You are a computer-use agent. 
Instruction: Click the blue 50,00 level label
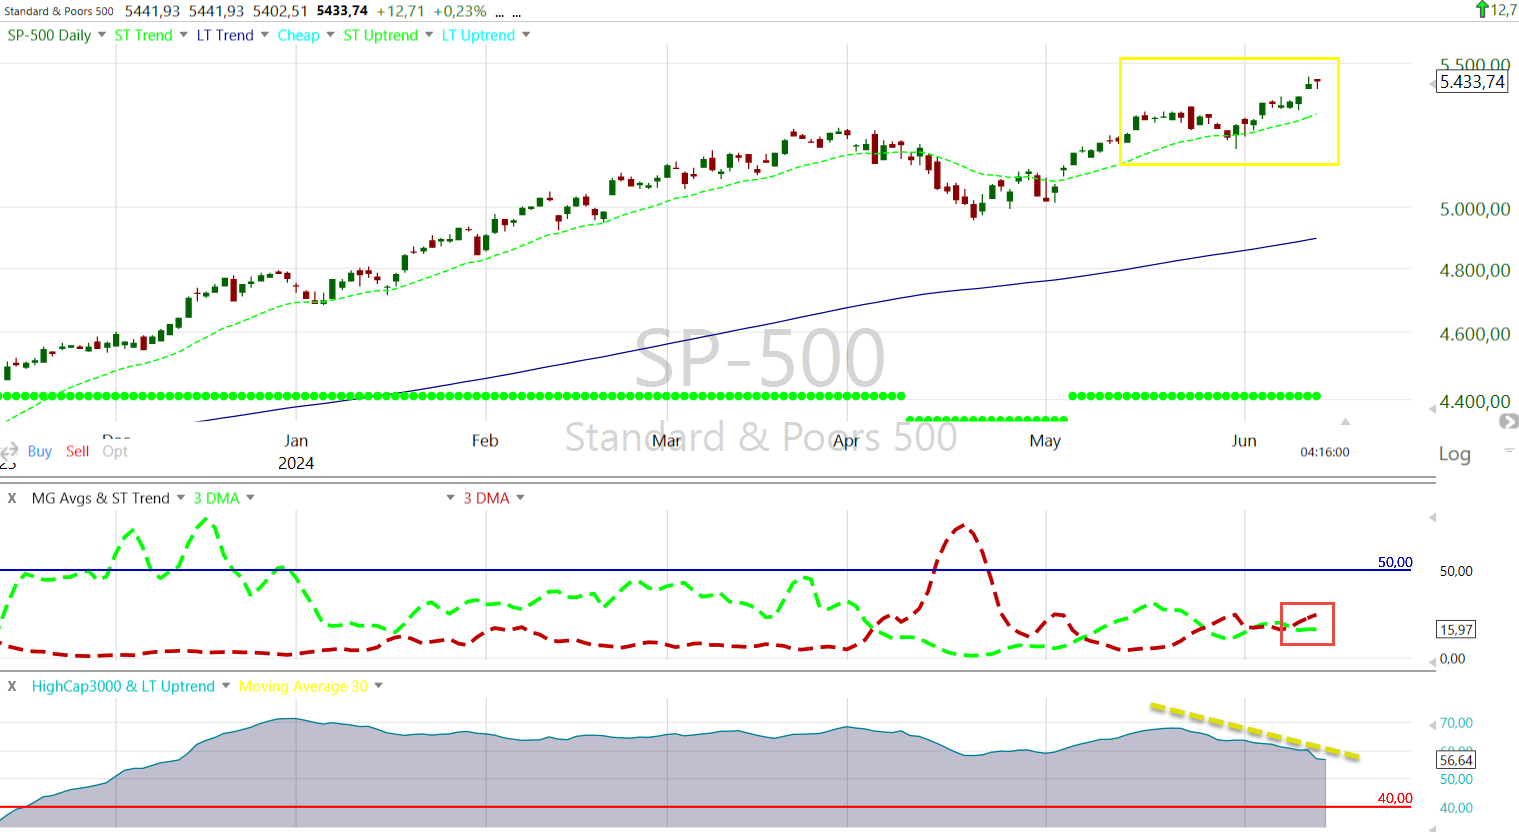pos(1395,562)
